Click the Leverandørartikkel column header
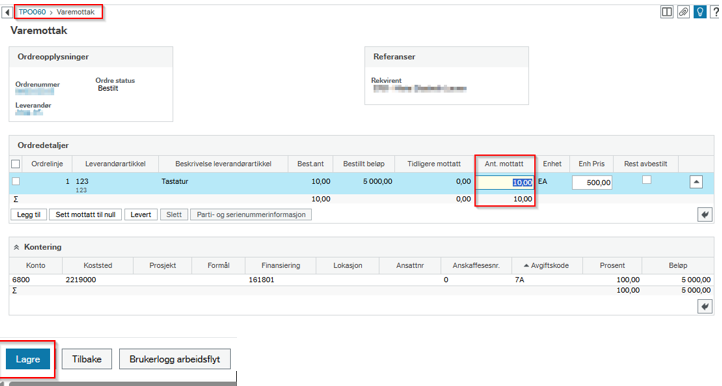The image size is (722, 386). click(x=115, y=164)
